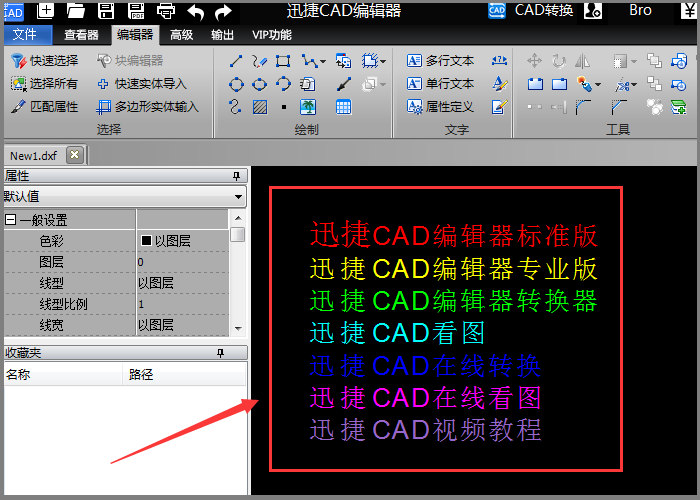Screen dimensions: 700x500
Task: Open the paint tag tool dropdown
Action: tap(598, 84)
